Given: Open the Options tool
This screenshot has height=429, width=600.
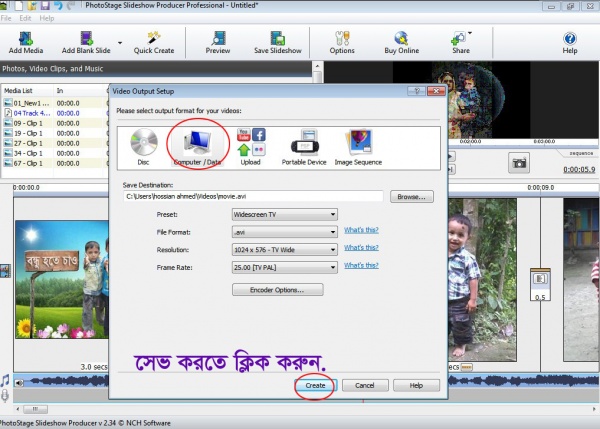Looking at the screenshot, I should (x=342, y=42).
